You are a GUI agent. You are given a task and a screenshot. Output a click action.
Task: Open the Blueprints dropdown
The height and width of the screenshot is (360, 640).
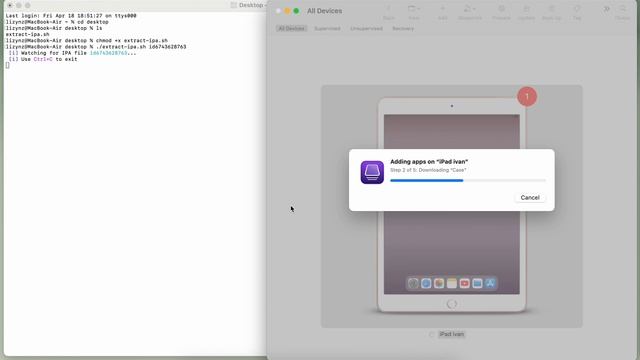pyautogui.click(x=470, y=12)
